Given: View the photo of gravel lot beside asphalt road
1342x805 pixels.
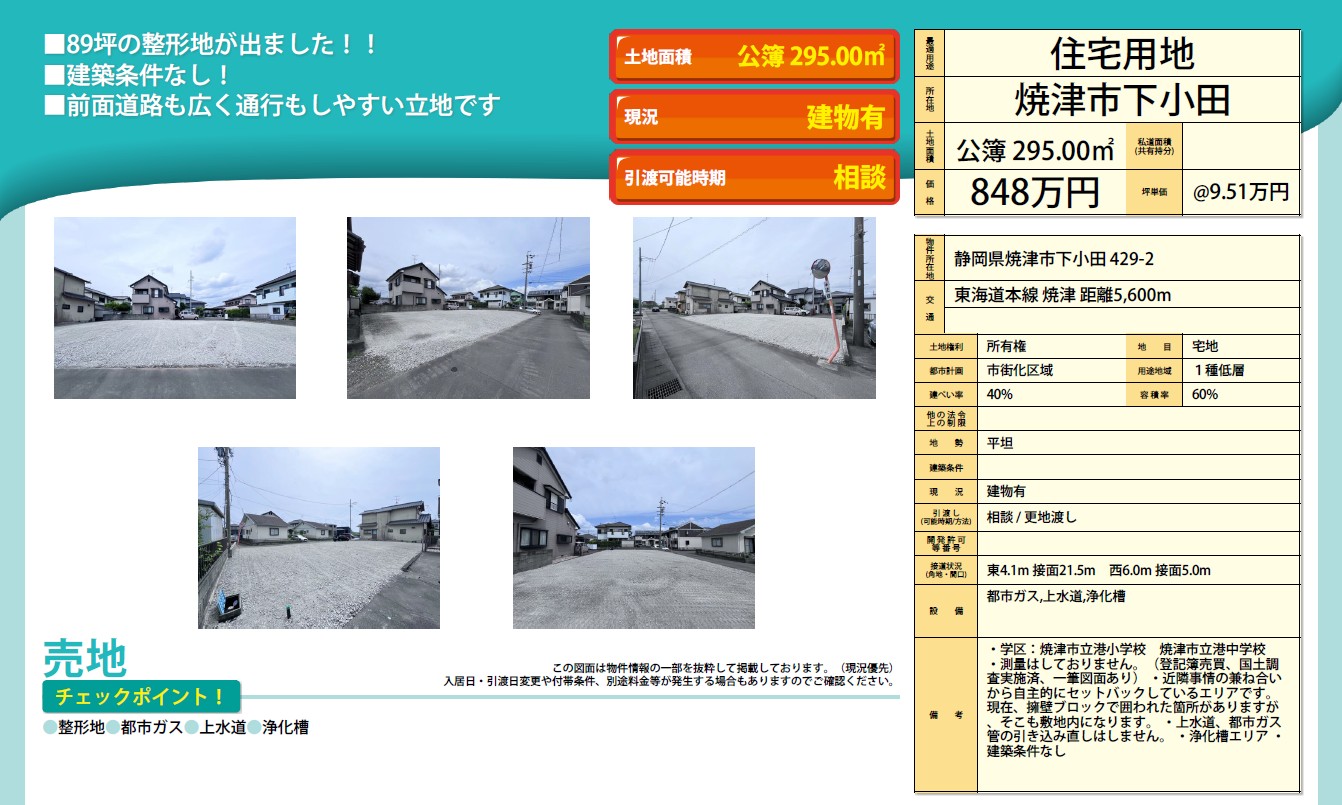Looking at the screenshot, I should click(468, 308).
